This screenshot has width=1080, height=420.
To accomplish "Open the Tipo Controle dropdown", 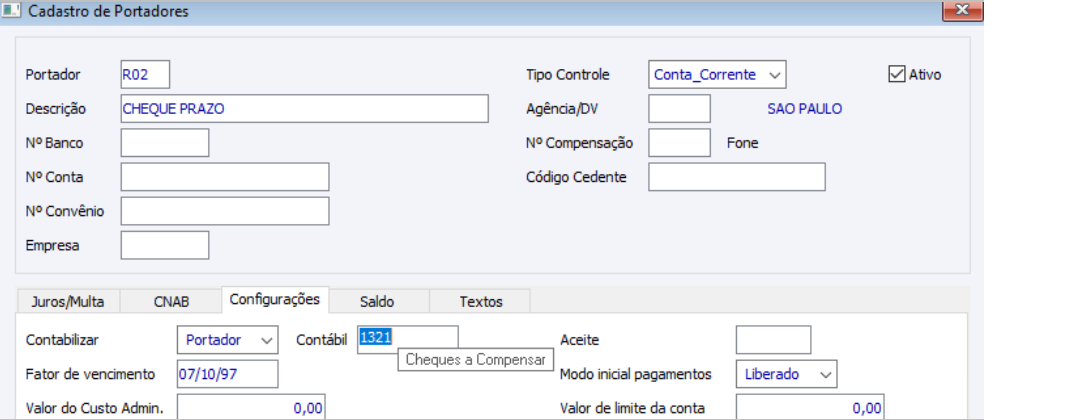I will [x=717, y=74].
